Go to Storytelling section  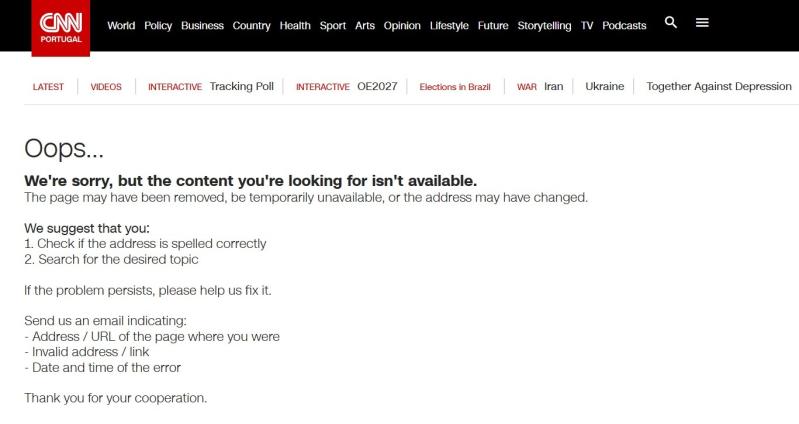(x=544, y=25)
